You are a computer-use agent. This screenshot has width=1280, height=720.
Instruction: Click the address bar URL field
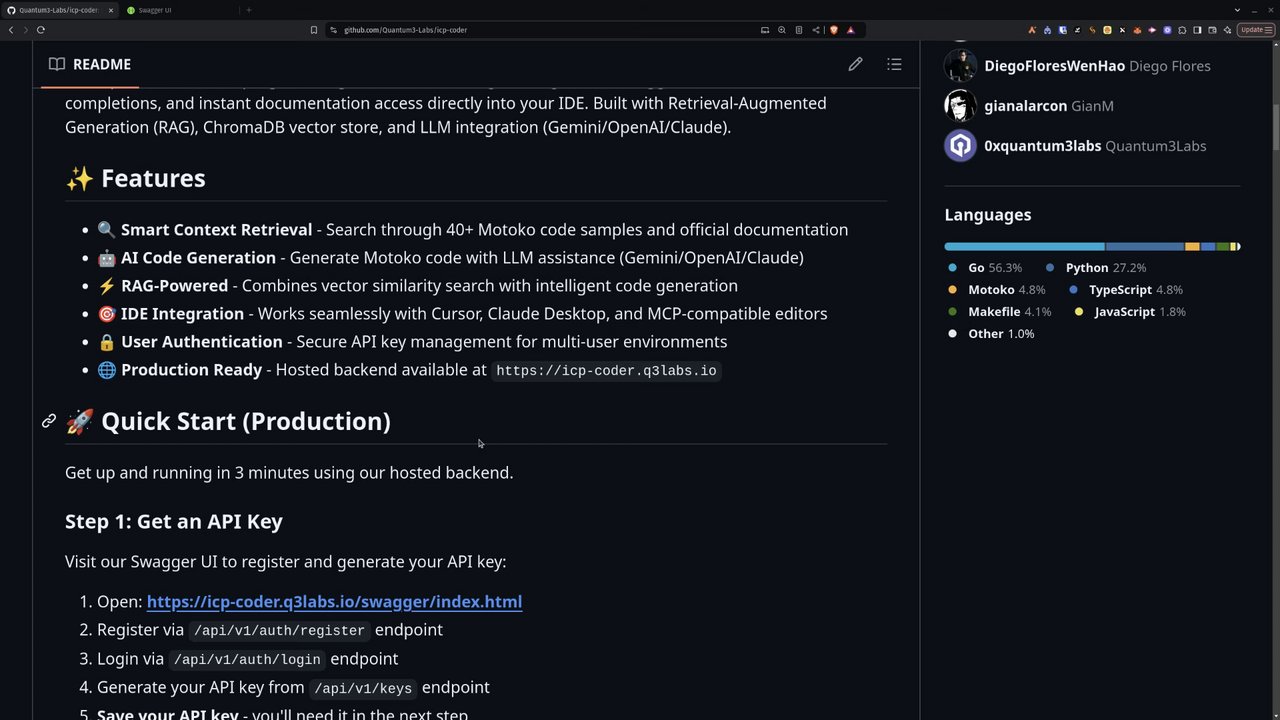coord(540,30)
